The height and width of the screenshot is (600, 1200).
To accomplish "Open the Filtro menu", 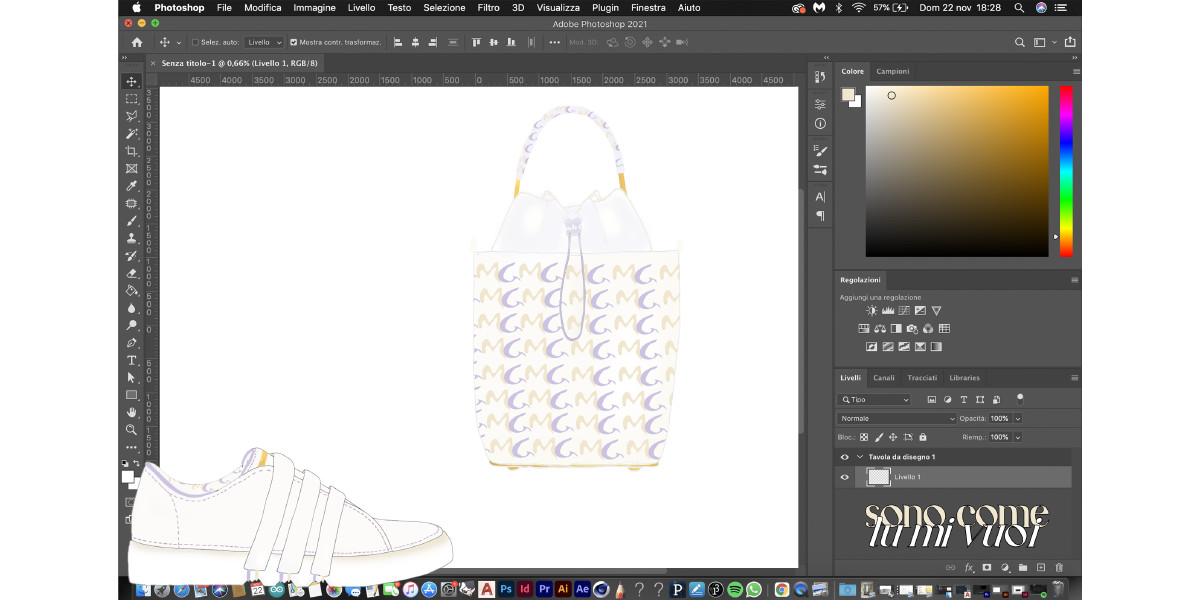I will tap(488, 7).
